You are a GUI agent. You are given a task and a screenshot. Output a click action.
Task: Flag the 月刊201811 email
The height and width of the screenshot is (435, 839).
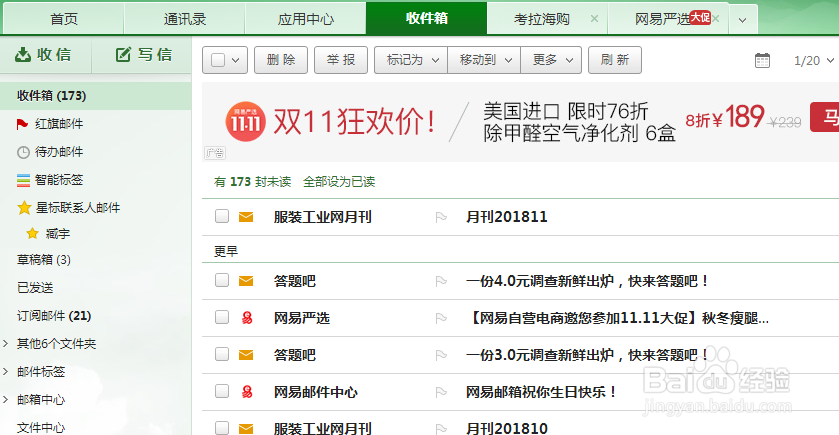click(441, 217)
